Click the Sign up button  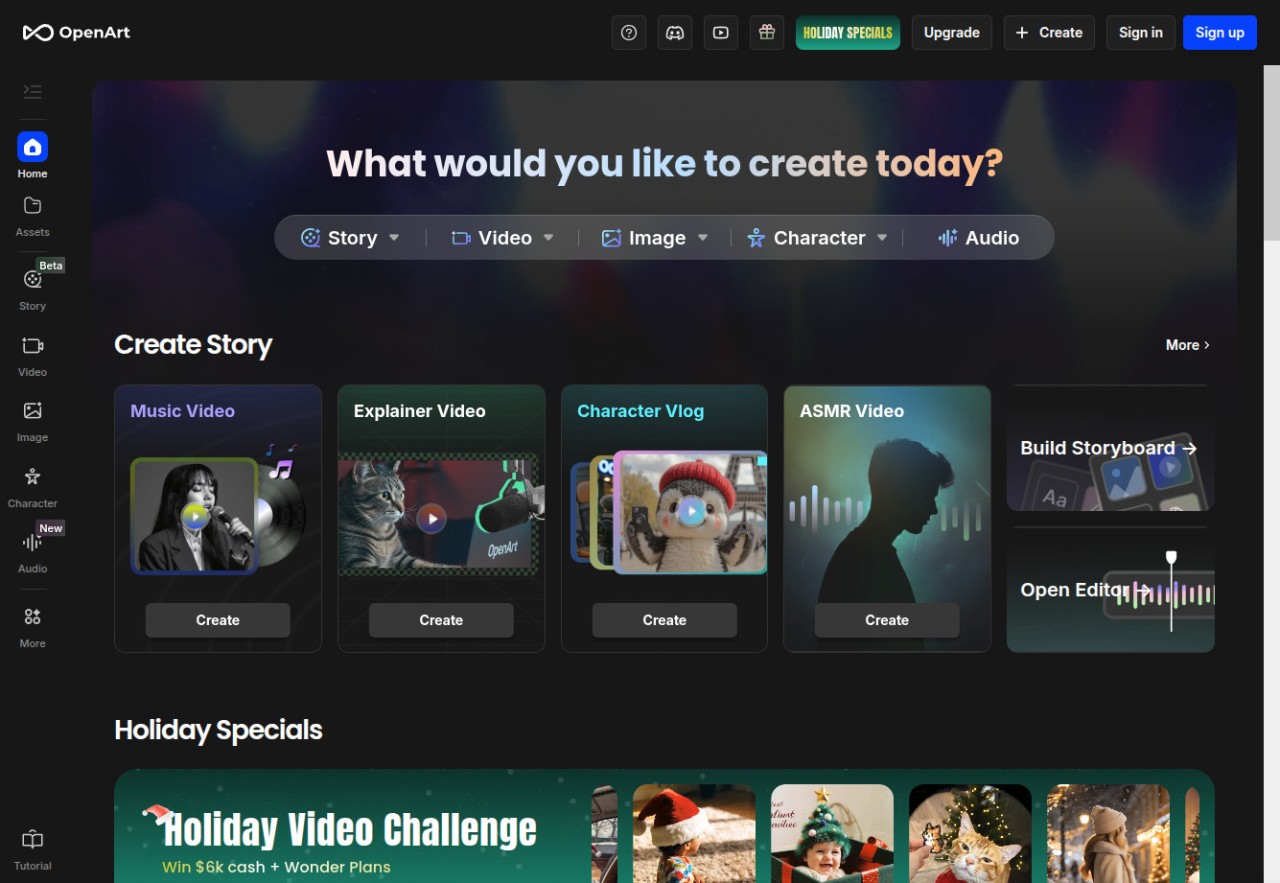[x=1219, y=32]
